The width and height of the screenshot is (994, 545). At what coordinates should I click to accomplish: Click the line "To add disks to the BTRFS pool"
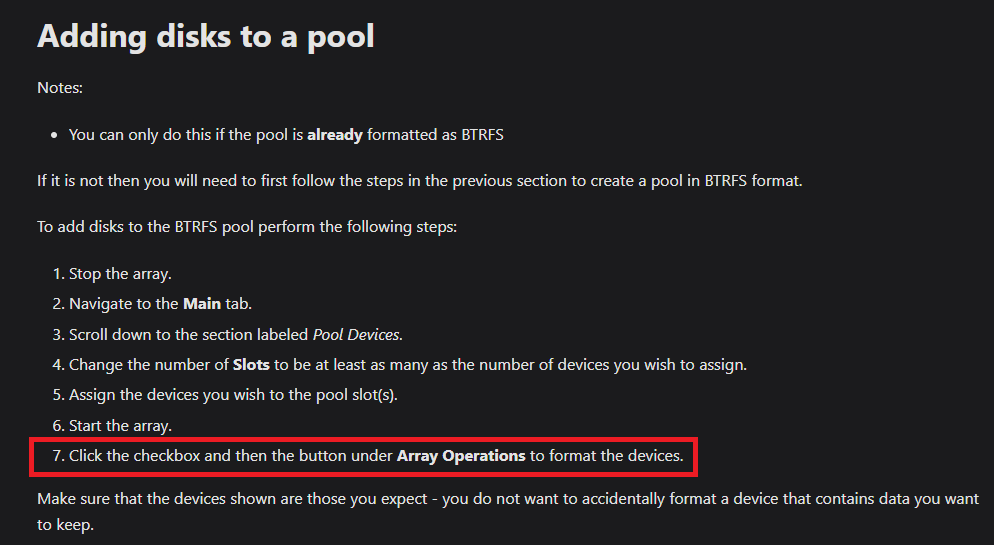click(x=247, y=227)
